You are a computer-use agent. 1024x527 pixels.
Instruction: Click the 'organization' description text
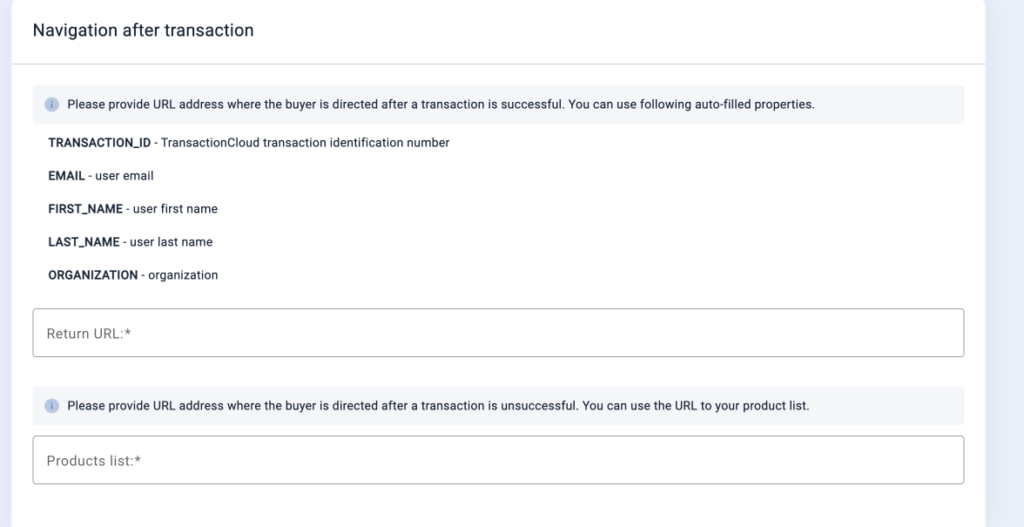click(x=183, y=276)
